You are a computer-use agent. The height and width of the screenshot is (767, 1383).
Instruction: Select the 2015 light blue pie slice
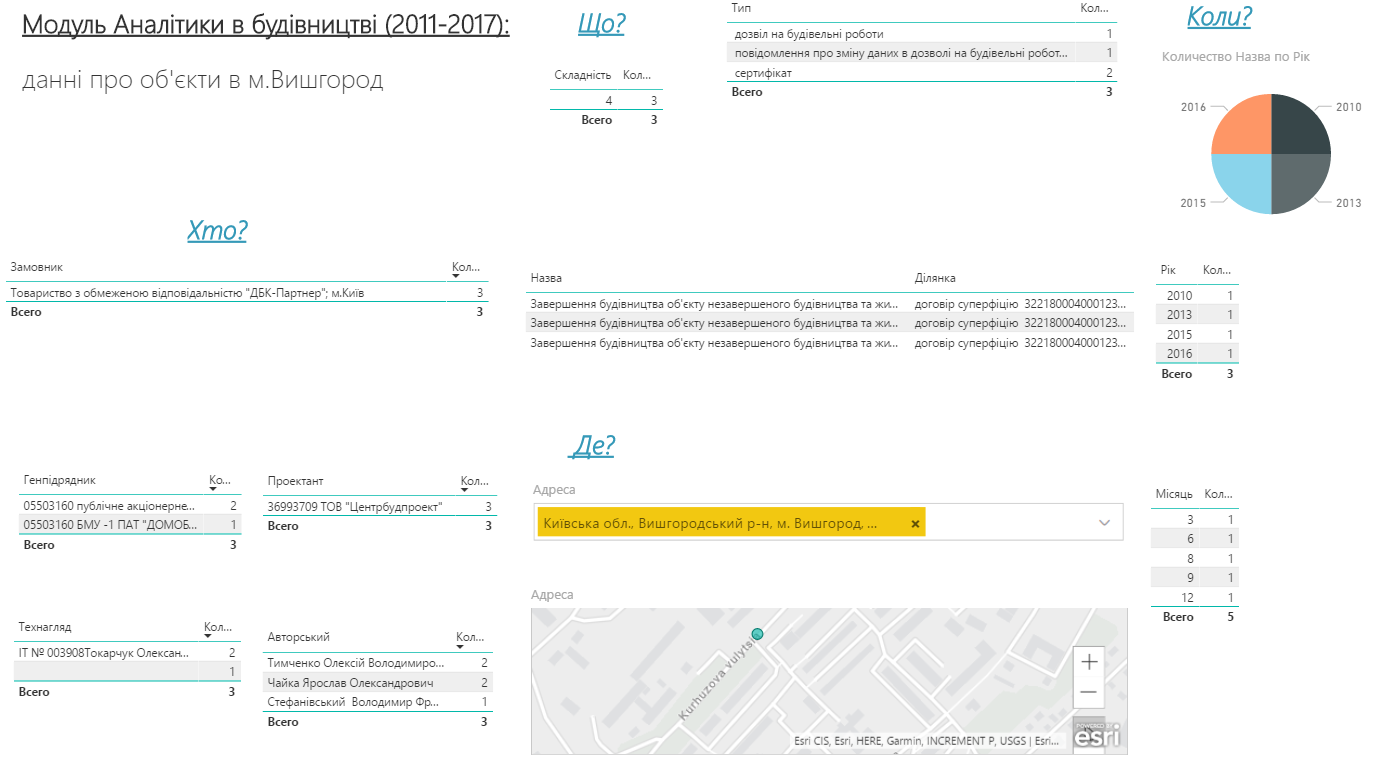[x=1242, y=183]
